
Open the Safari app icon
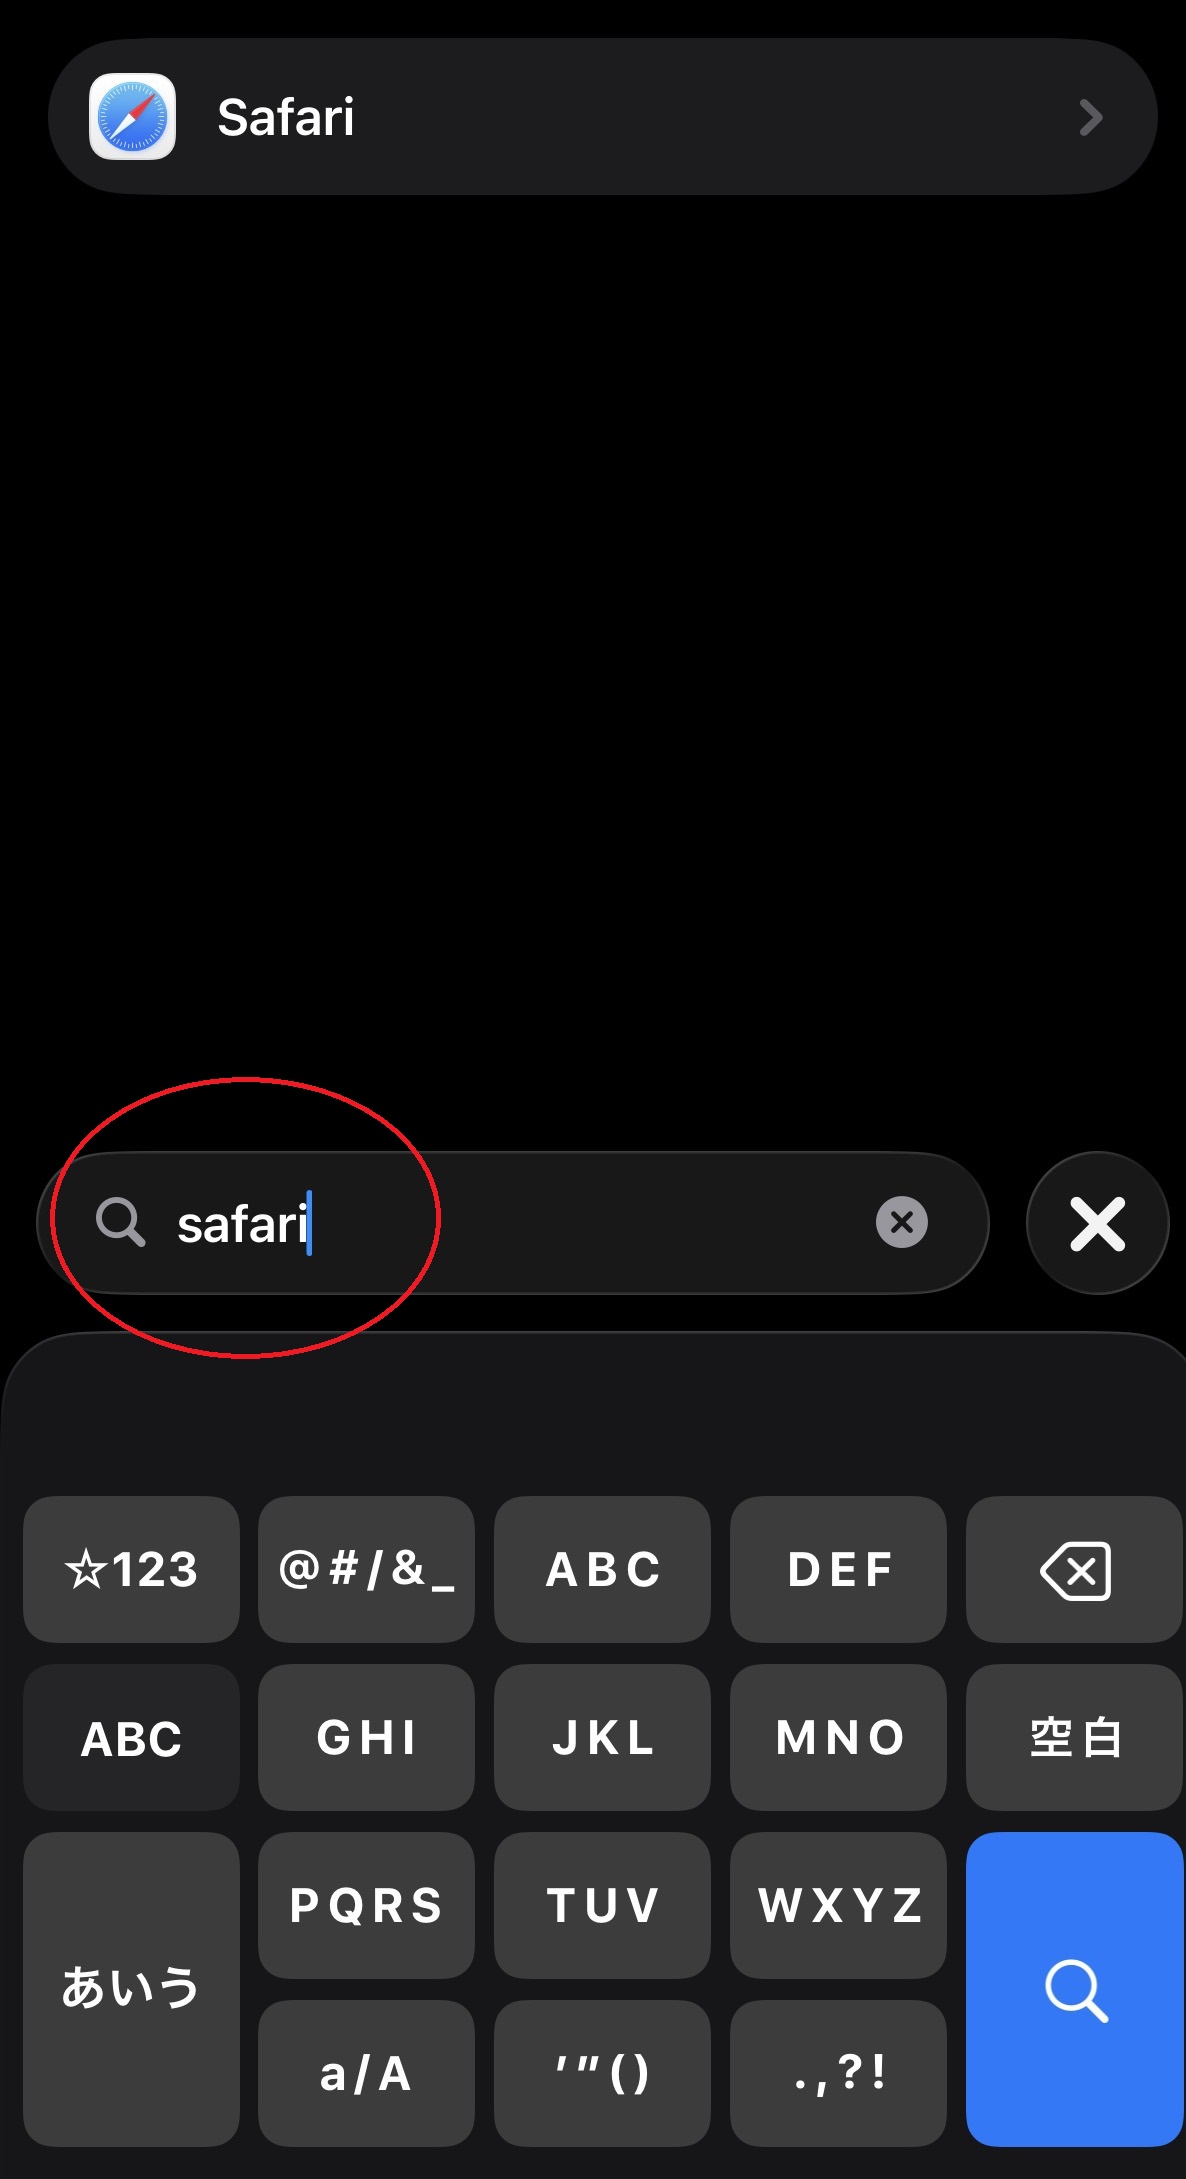pos(132,117)
